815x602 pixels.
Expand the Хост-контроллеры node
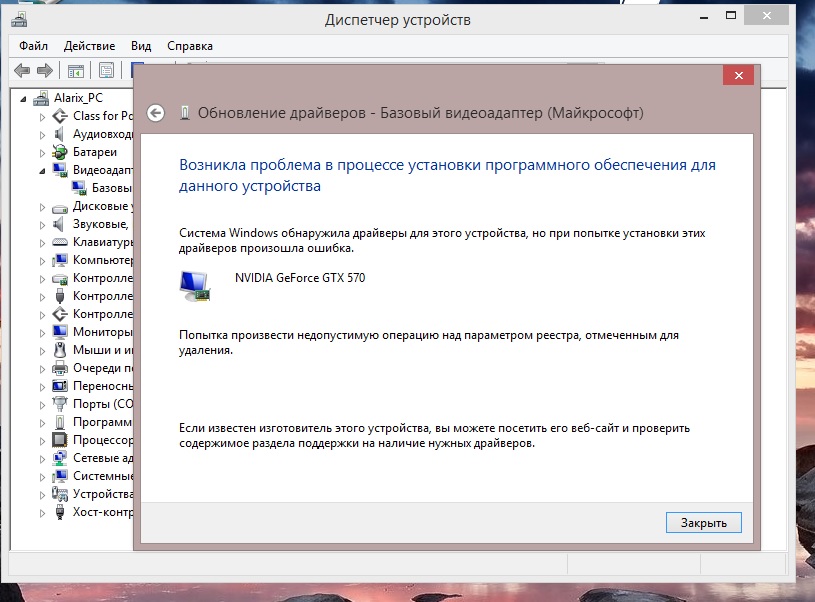43,513
